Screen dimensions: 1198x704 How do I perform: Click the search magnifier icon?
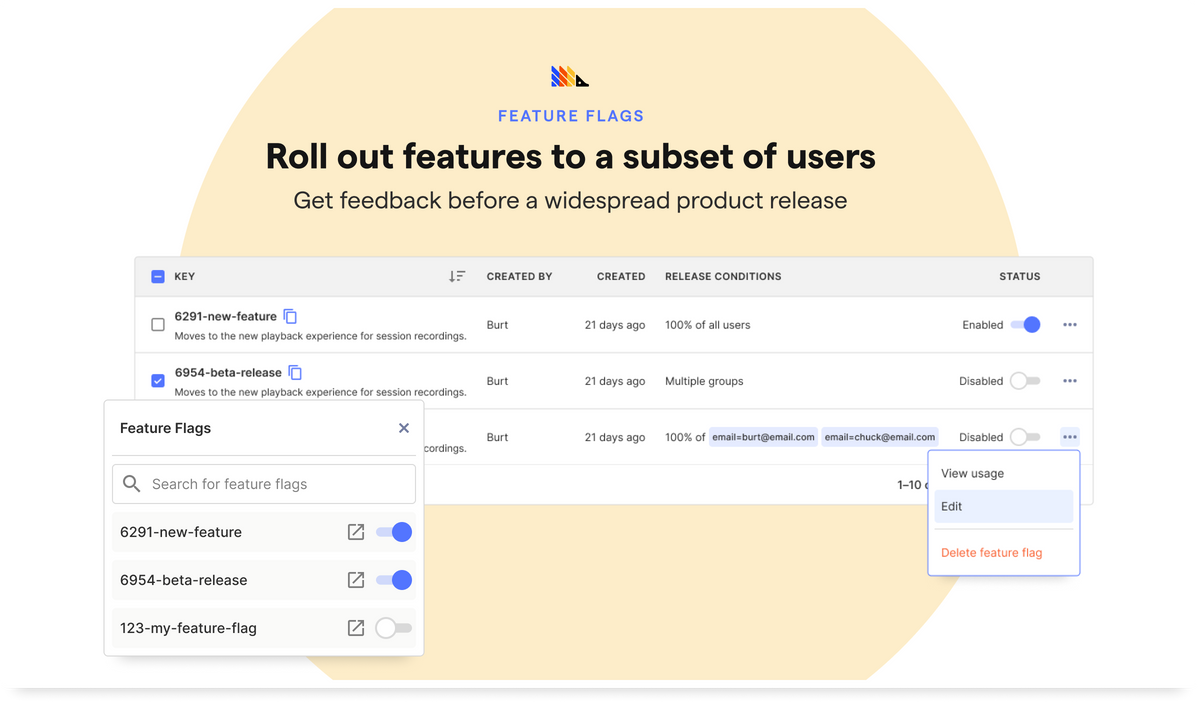[x=131, y=483]
